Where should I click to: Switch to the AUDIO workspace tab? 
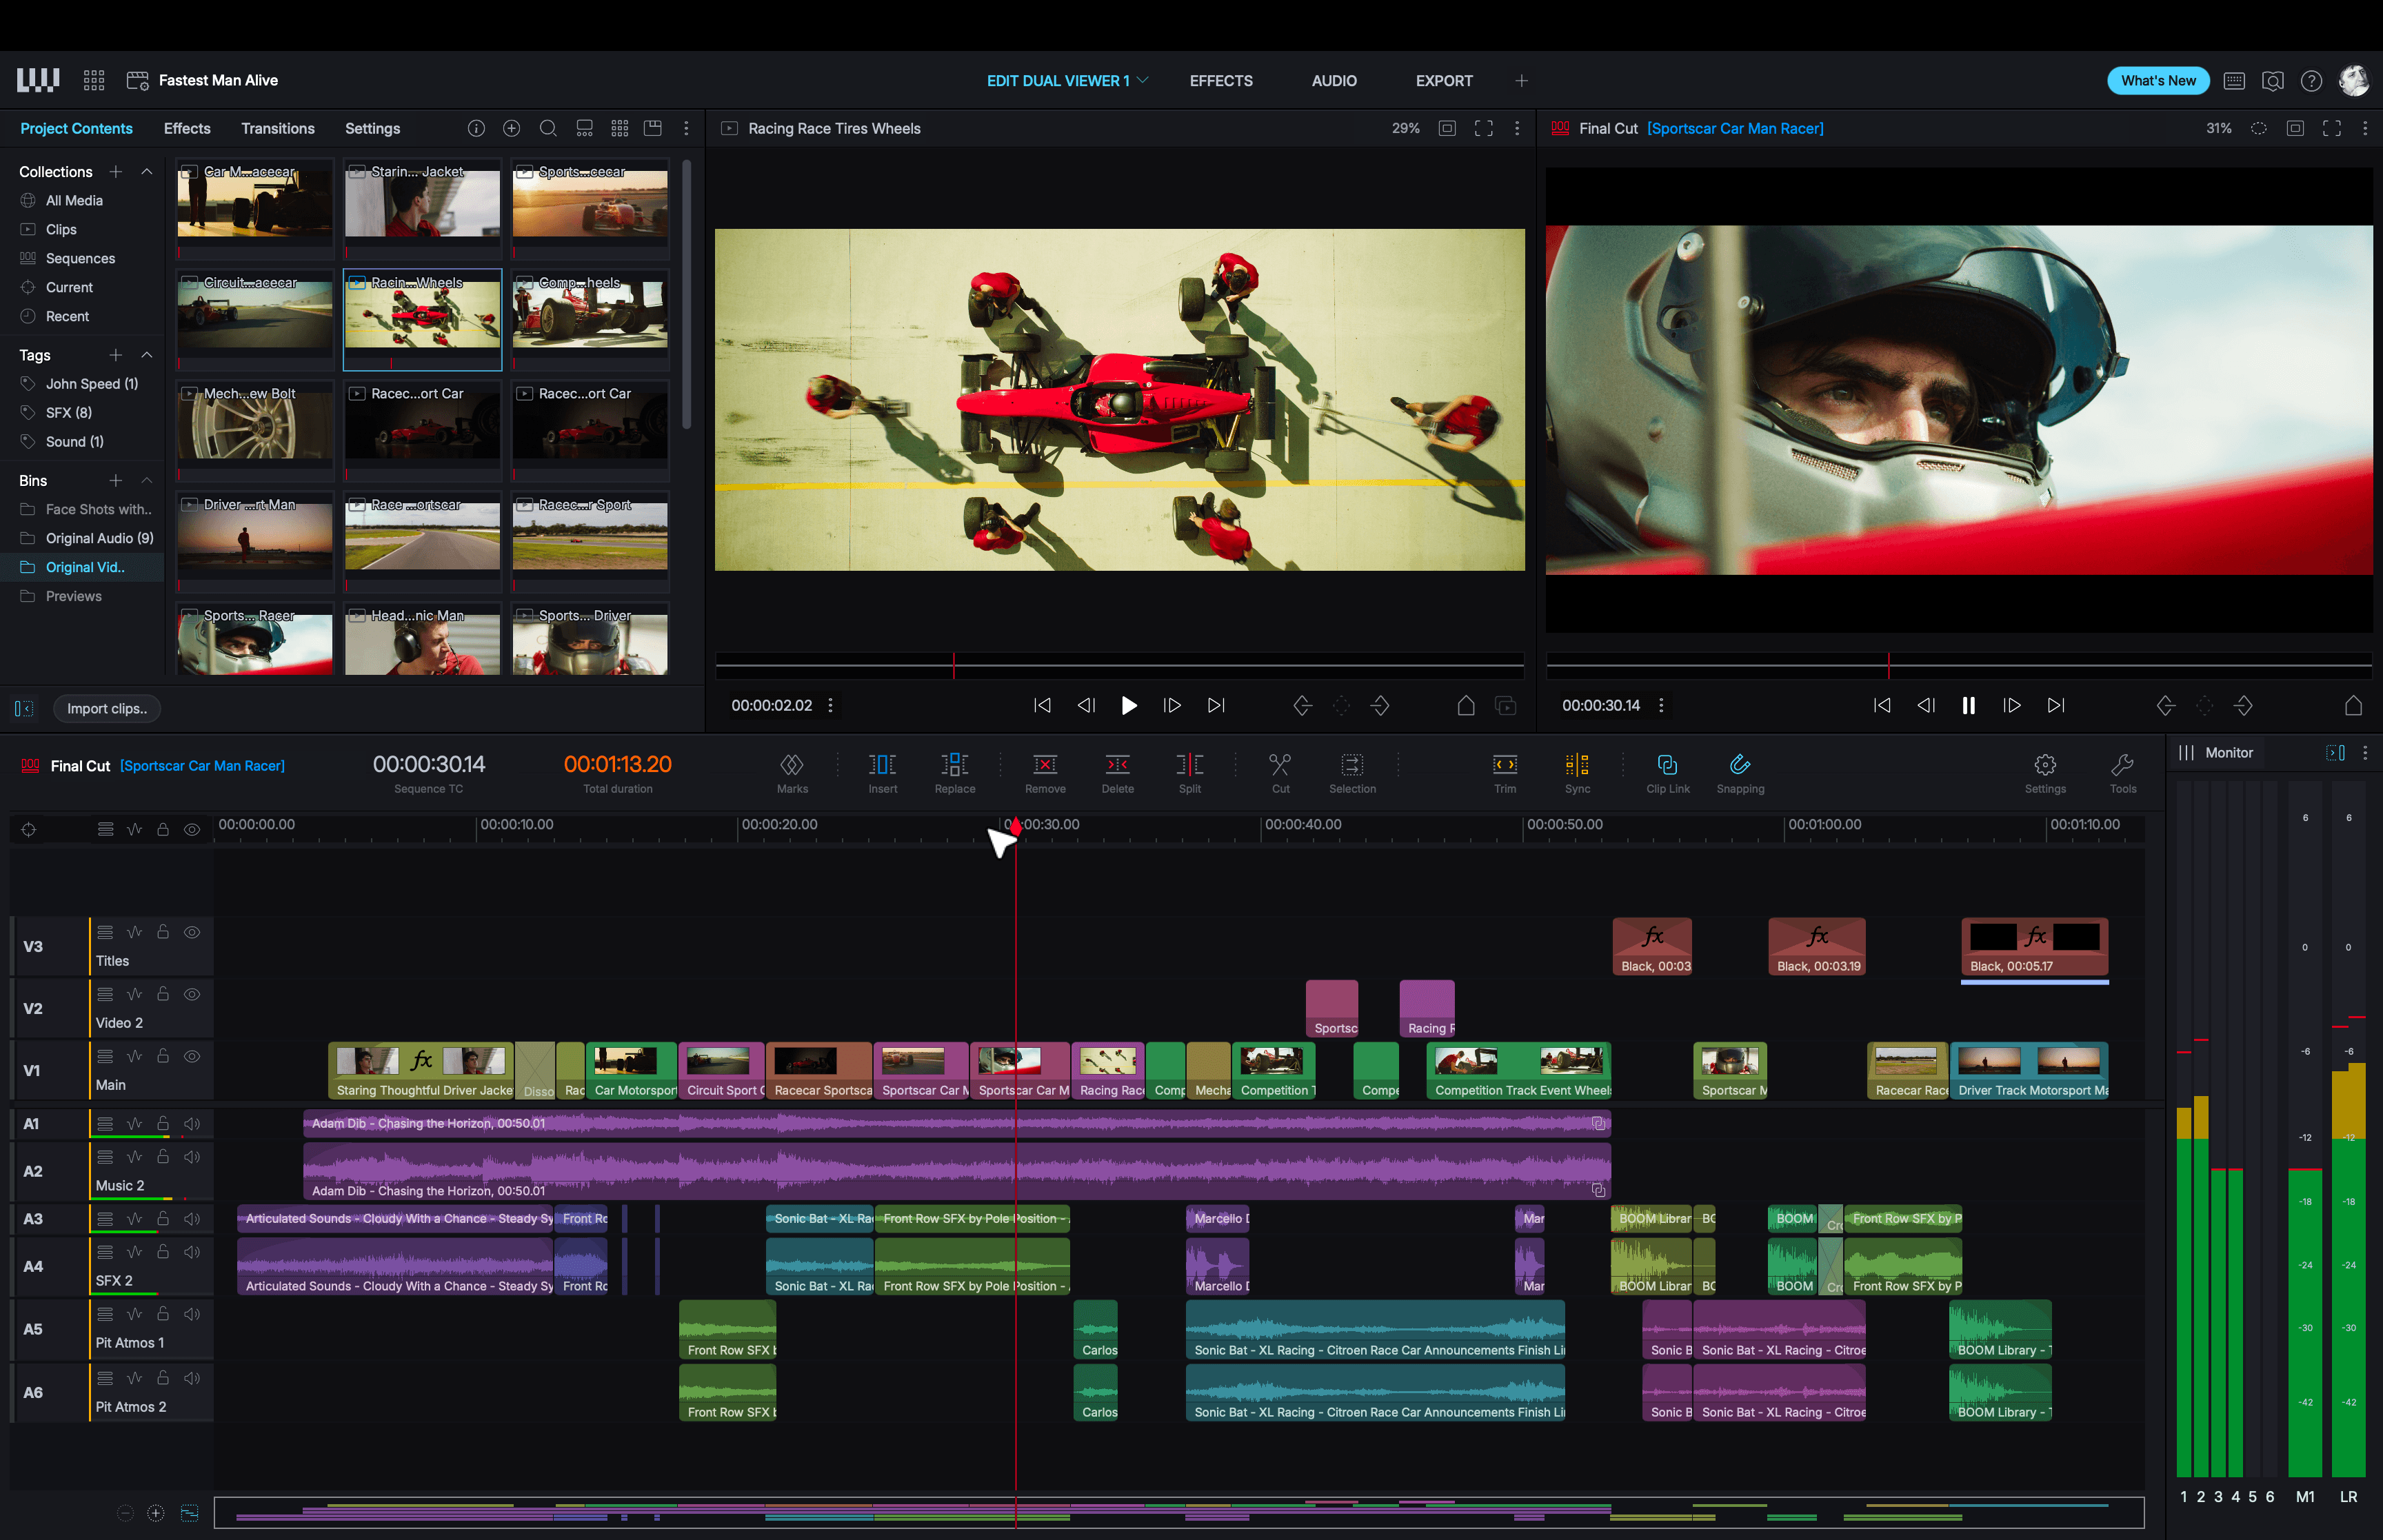pos(1334,81)
